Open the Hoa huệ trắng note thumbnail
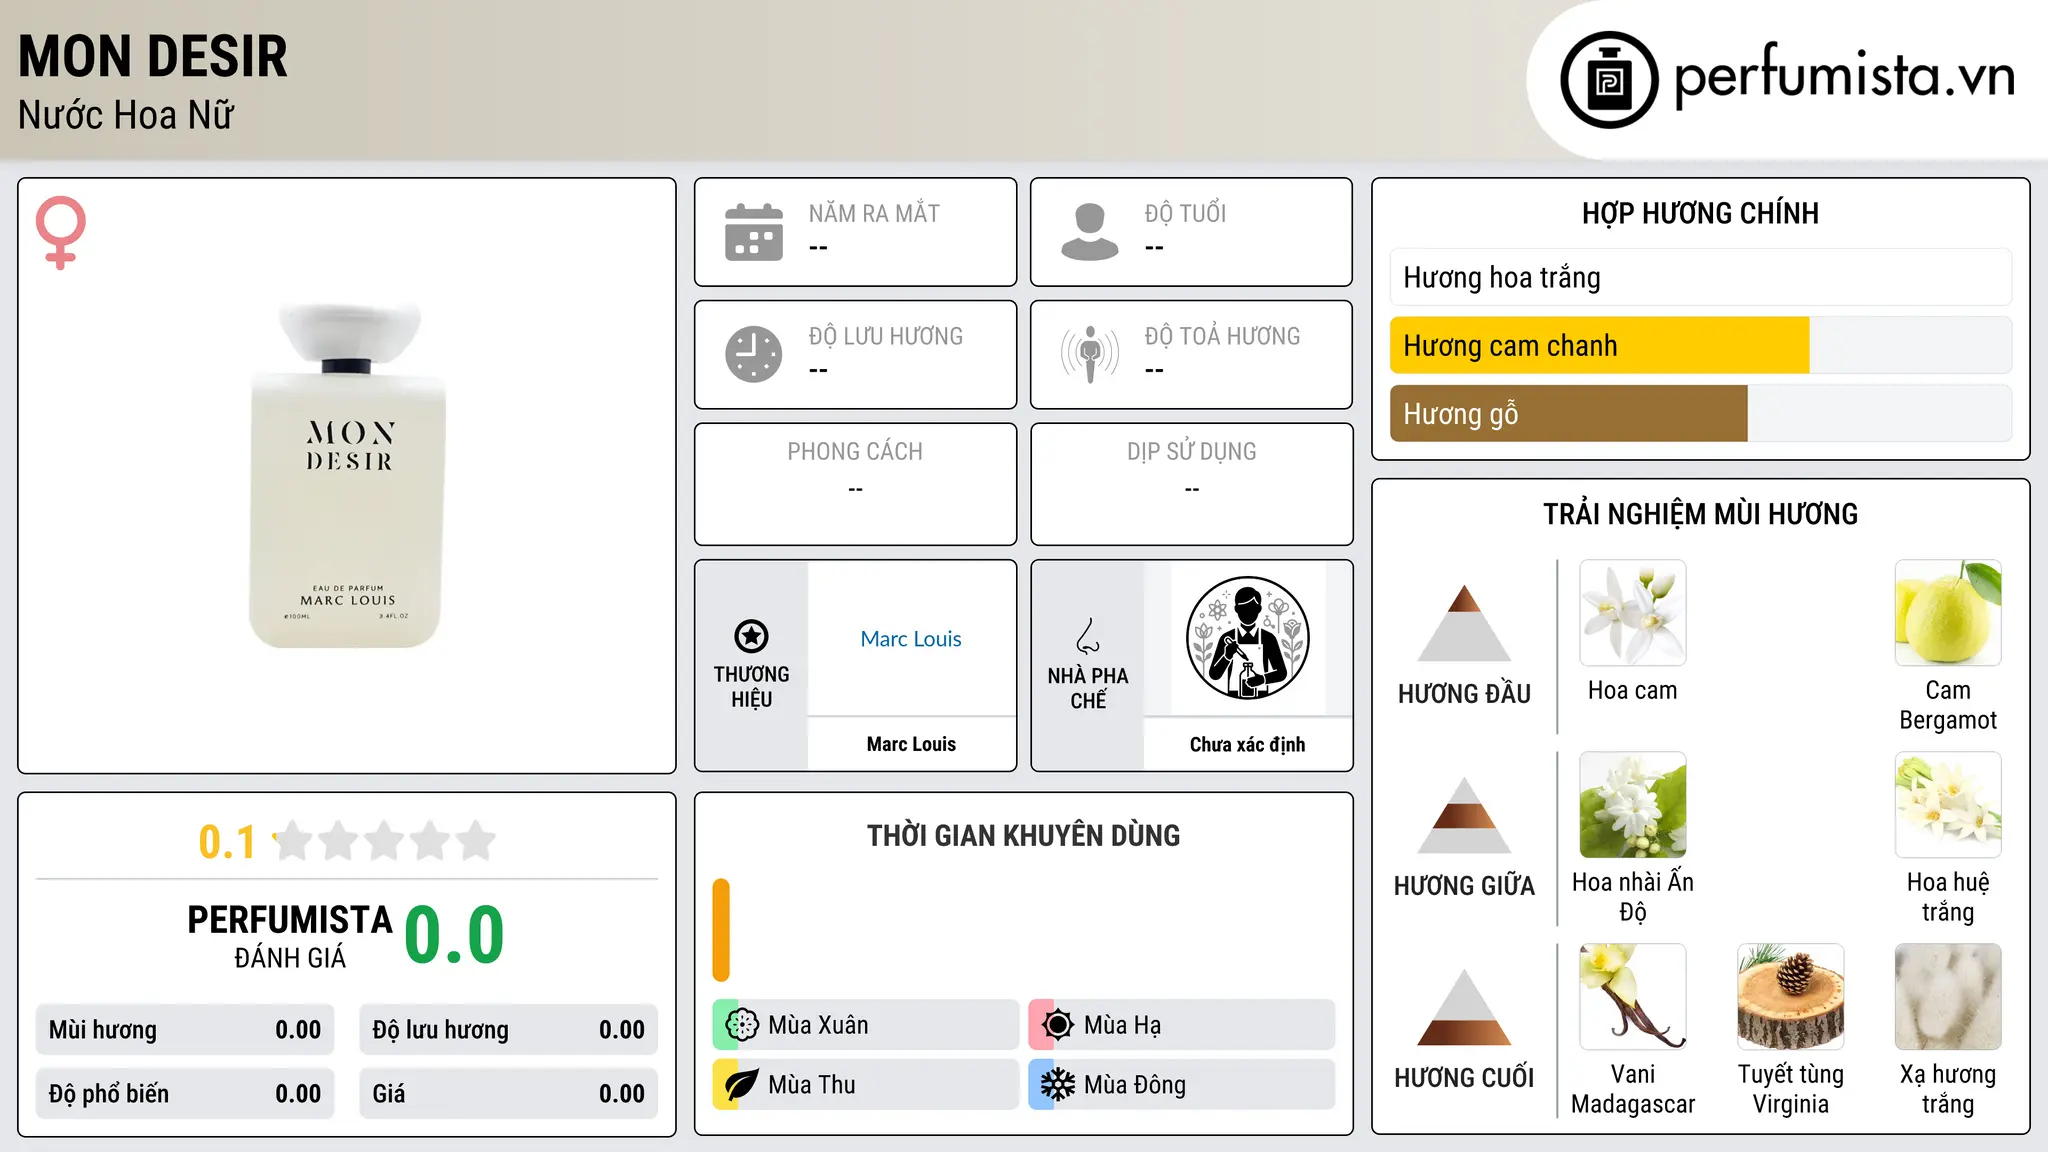 (x=1948, y=804)
